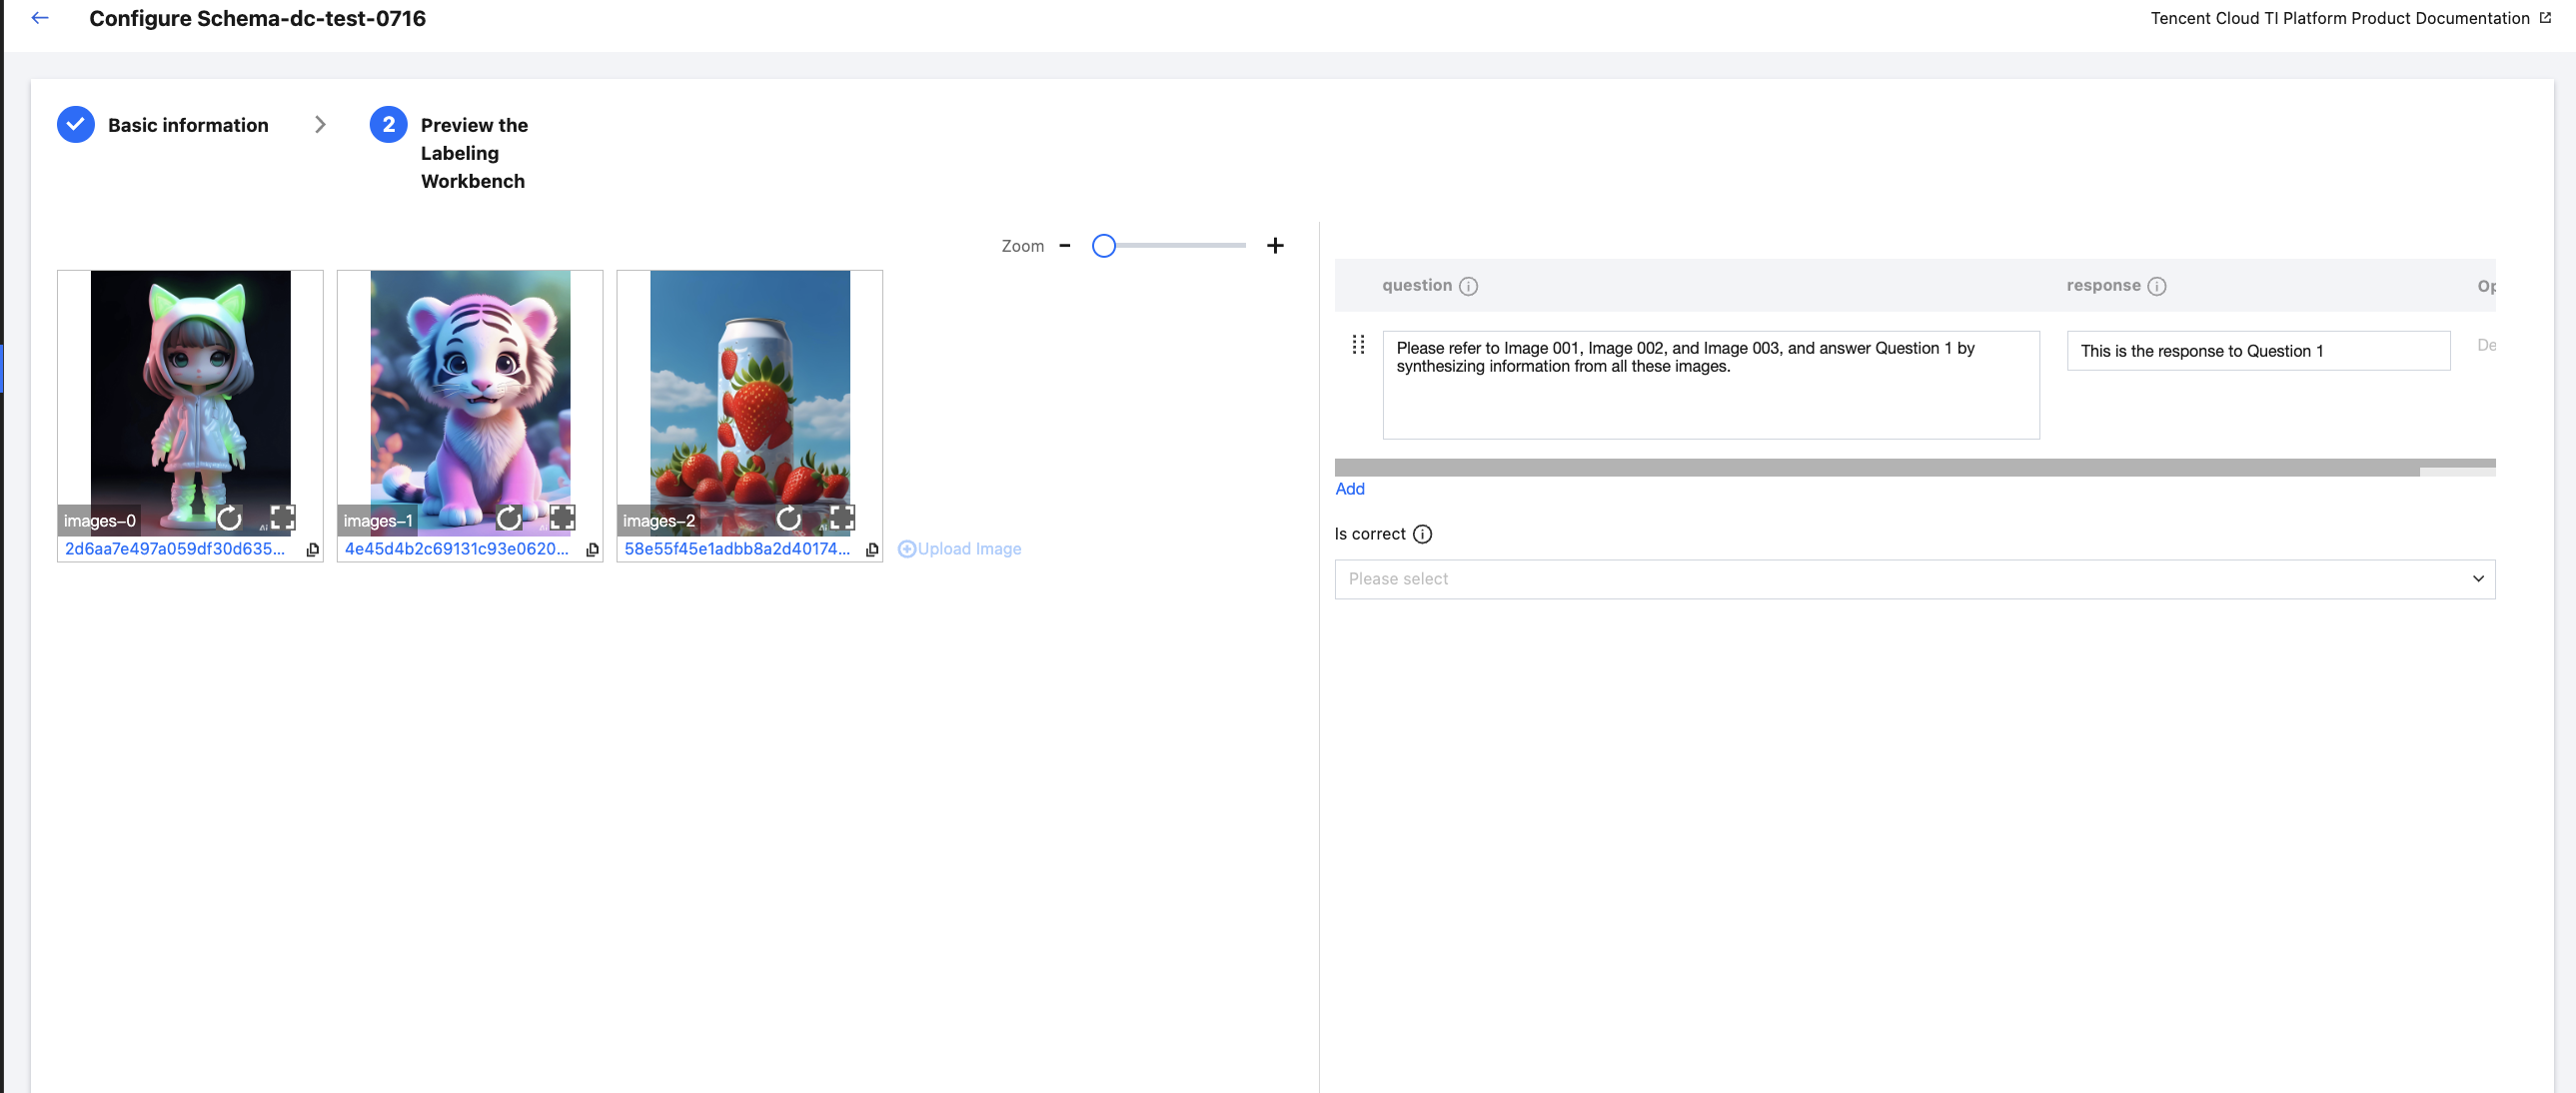
Task: Click Upload Image button
Action: coord(960,549)
